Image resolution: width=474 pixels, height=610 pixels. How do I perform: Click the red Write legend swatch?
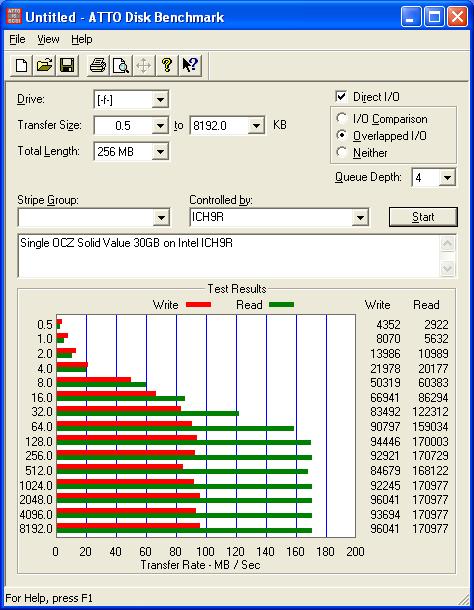[x=198, y=305]
